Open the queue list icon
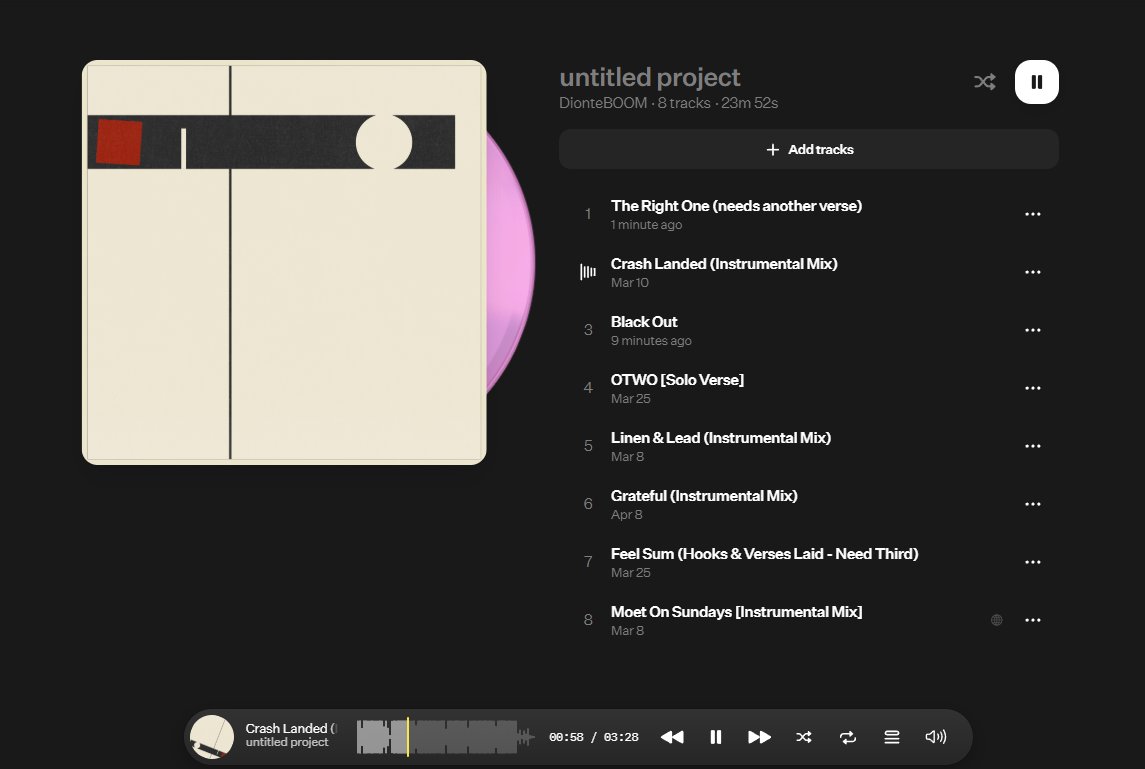 [x=892, y=738]
